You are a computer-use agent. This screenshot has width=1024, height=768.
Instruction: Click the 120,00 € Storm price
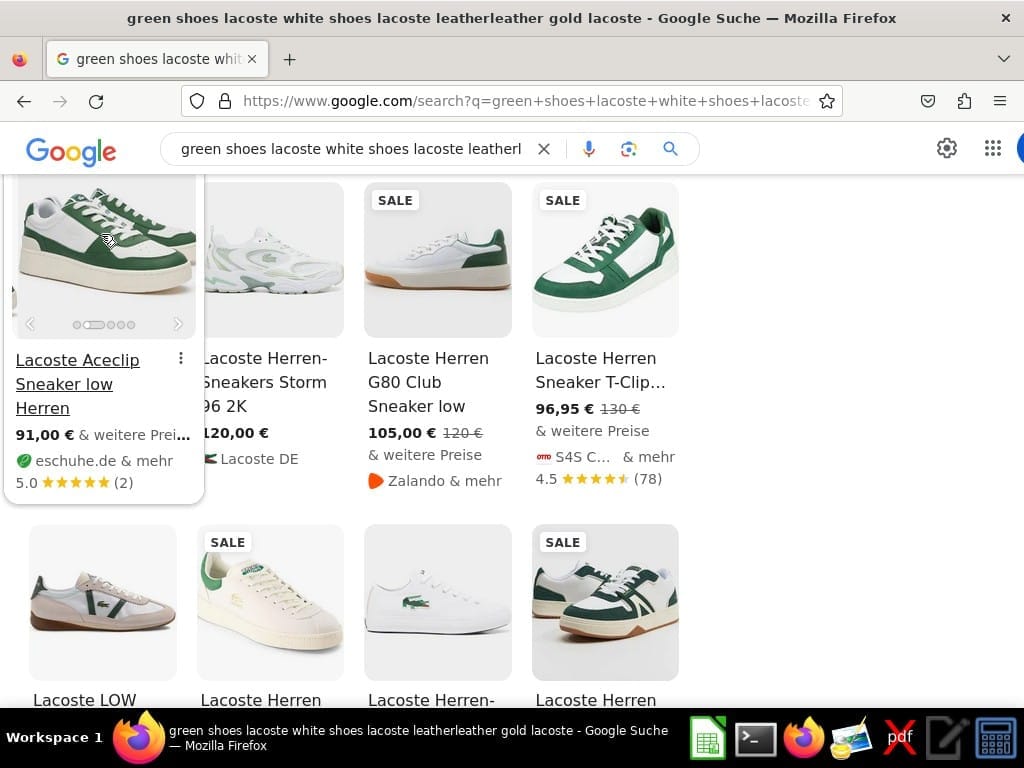pos(236,433)
